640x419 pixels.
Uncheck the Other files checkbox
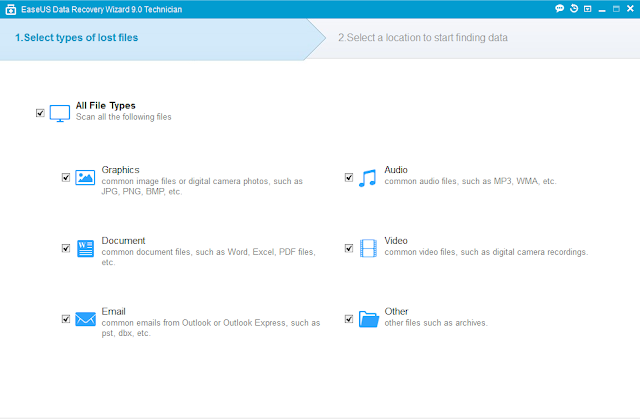[349, 319]
